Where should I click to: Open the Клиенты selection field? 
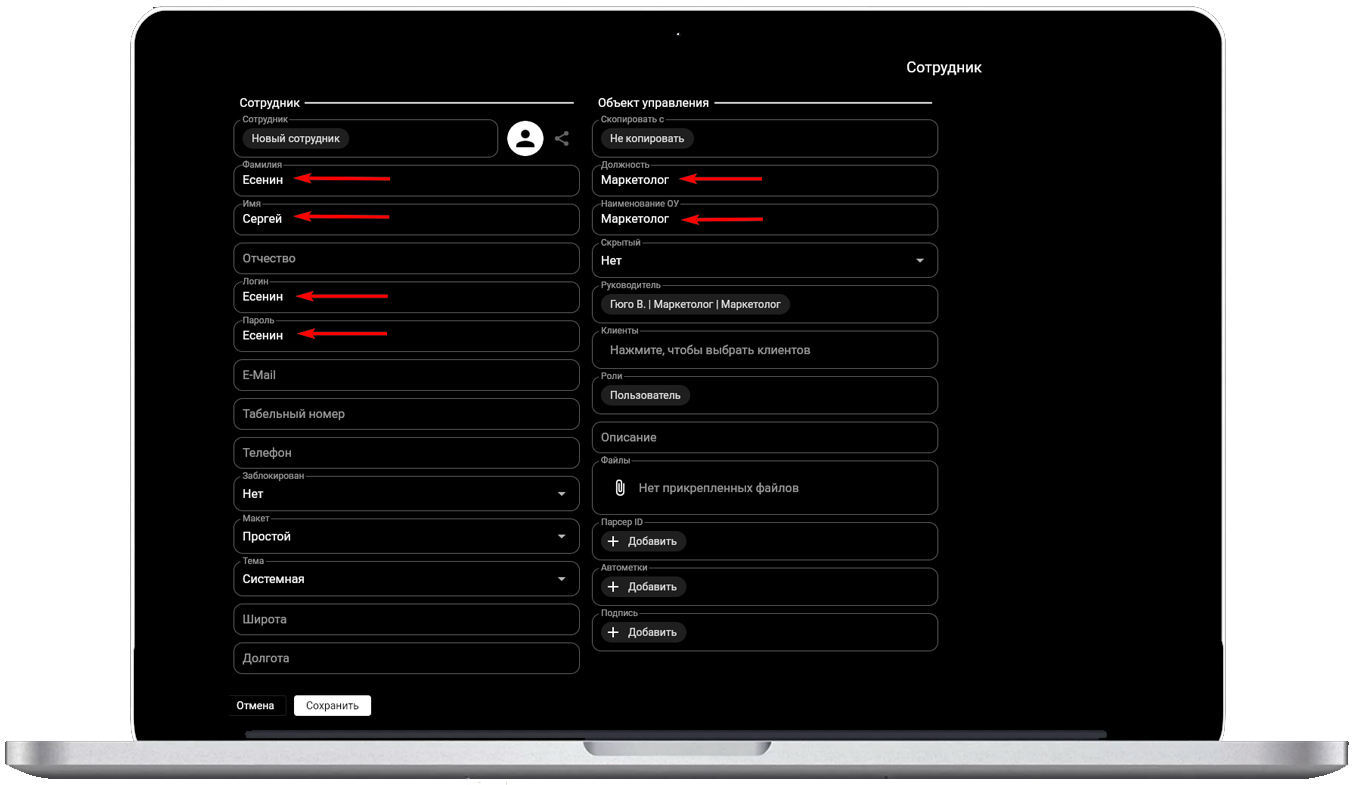(x=765, y=350)
